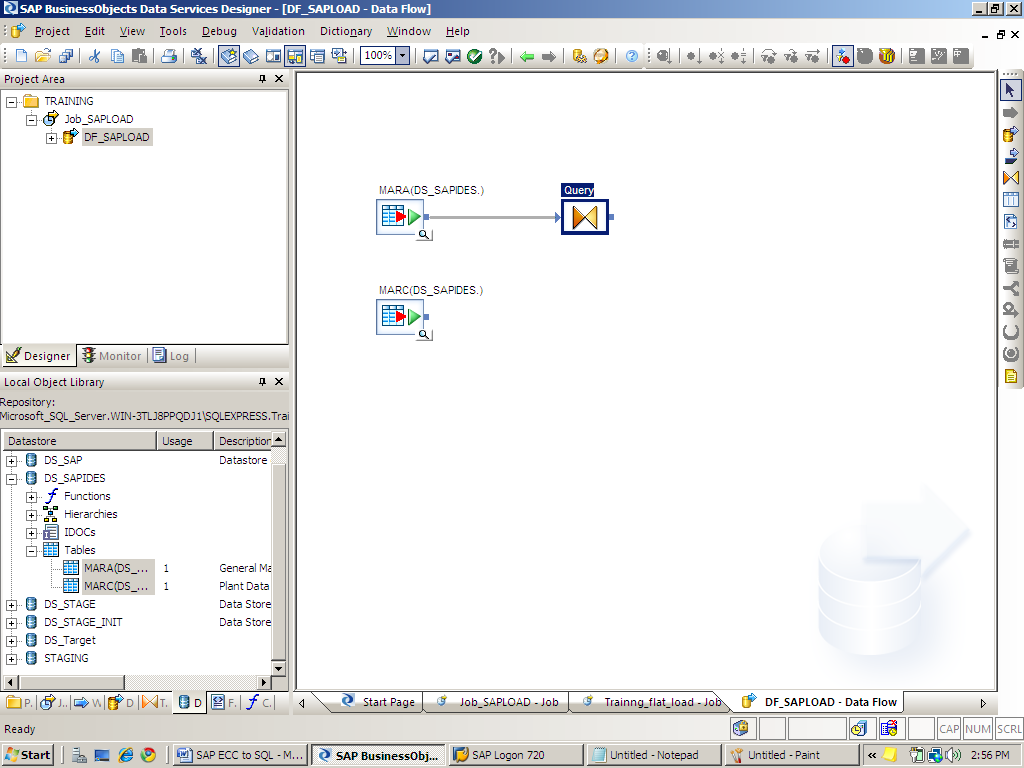Select the Annotation note palette icon
Viewport: 1024px width, 768px height.
[1011, 376]
